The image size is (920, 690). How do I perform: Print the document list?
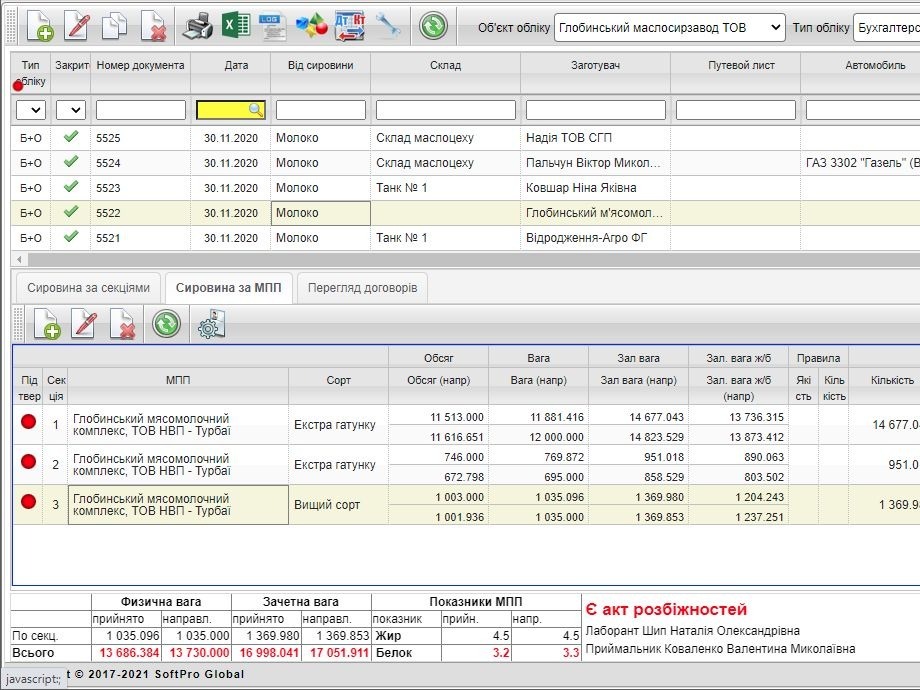[197, 26]
